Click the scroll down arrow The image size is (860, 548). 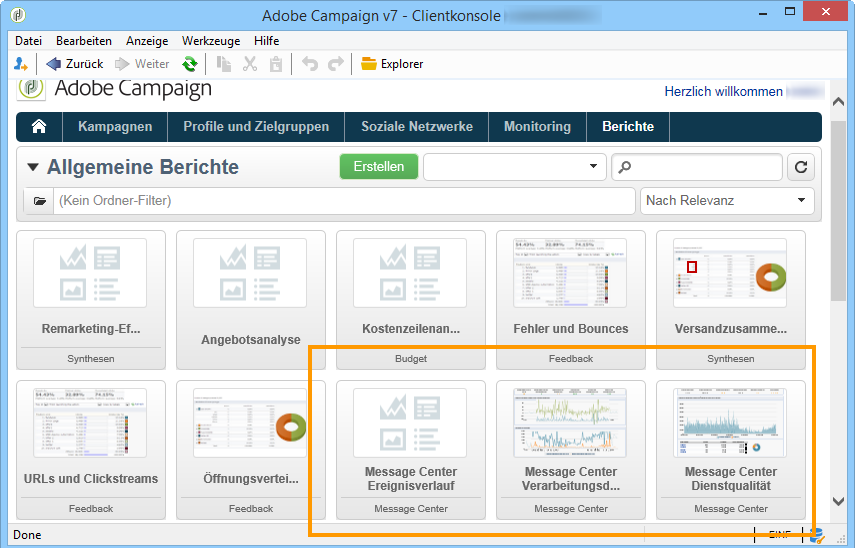838,501
